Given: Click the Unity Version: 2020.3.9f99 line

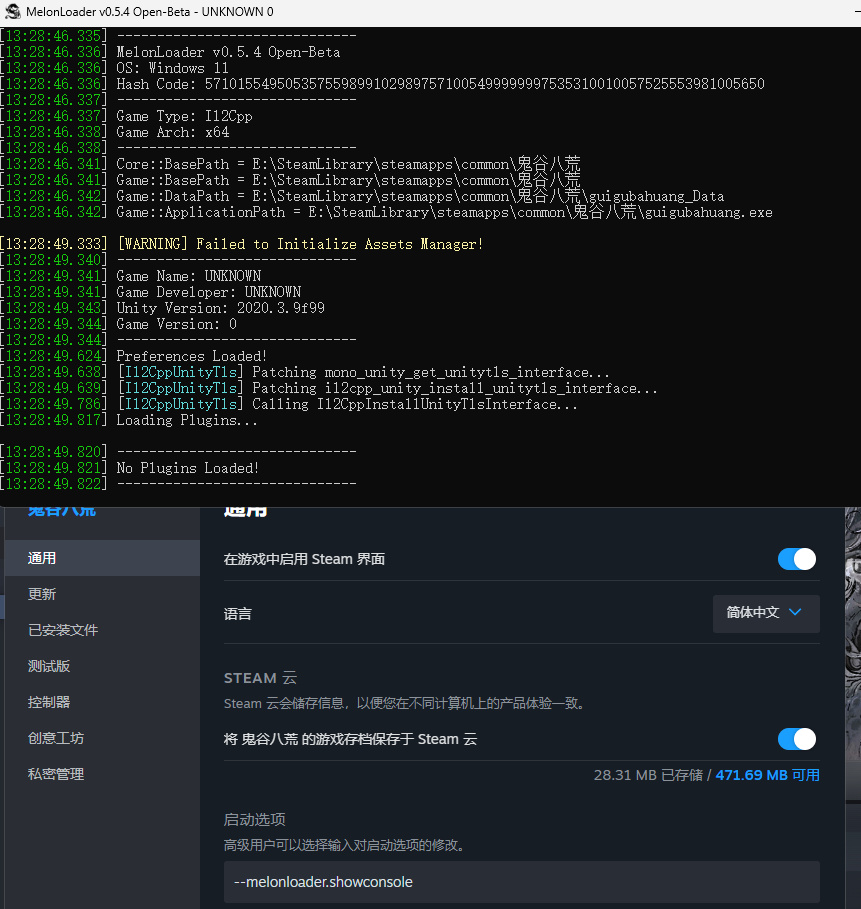Looking at the screenshot, I should (220, 308).
